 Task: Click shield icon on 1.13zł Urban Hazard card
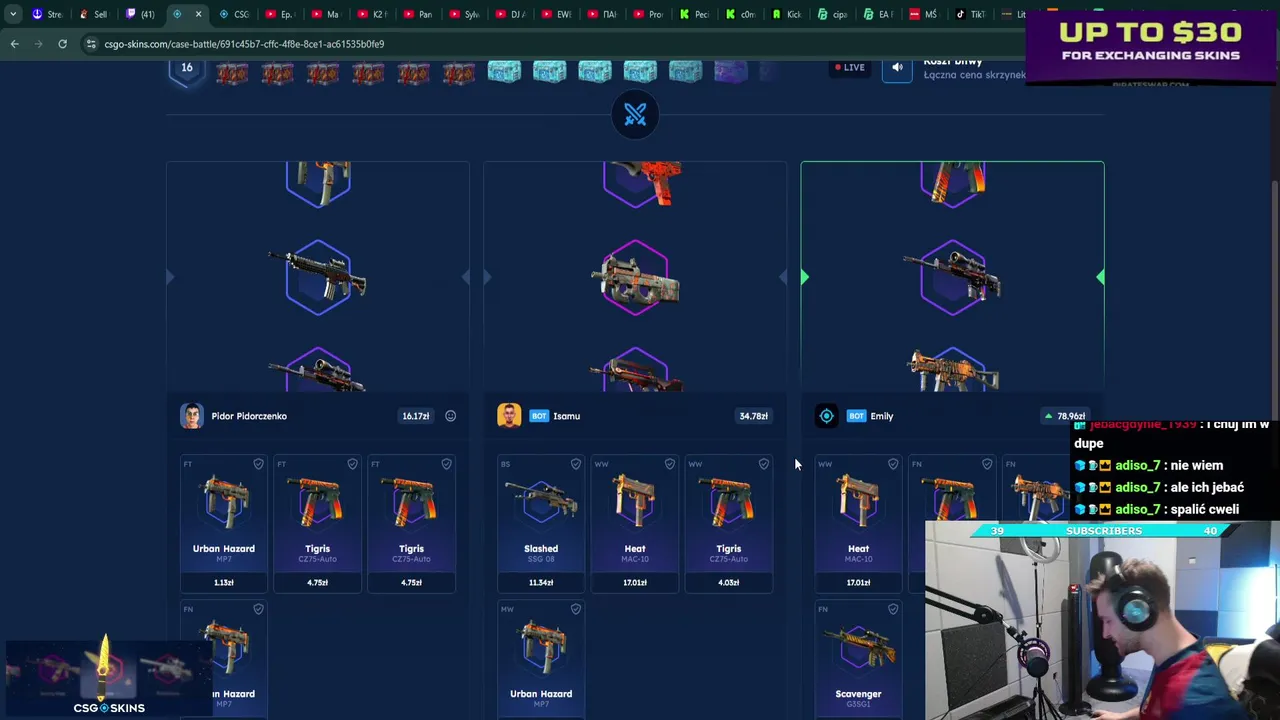click(258, 464)
